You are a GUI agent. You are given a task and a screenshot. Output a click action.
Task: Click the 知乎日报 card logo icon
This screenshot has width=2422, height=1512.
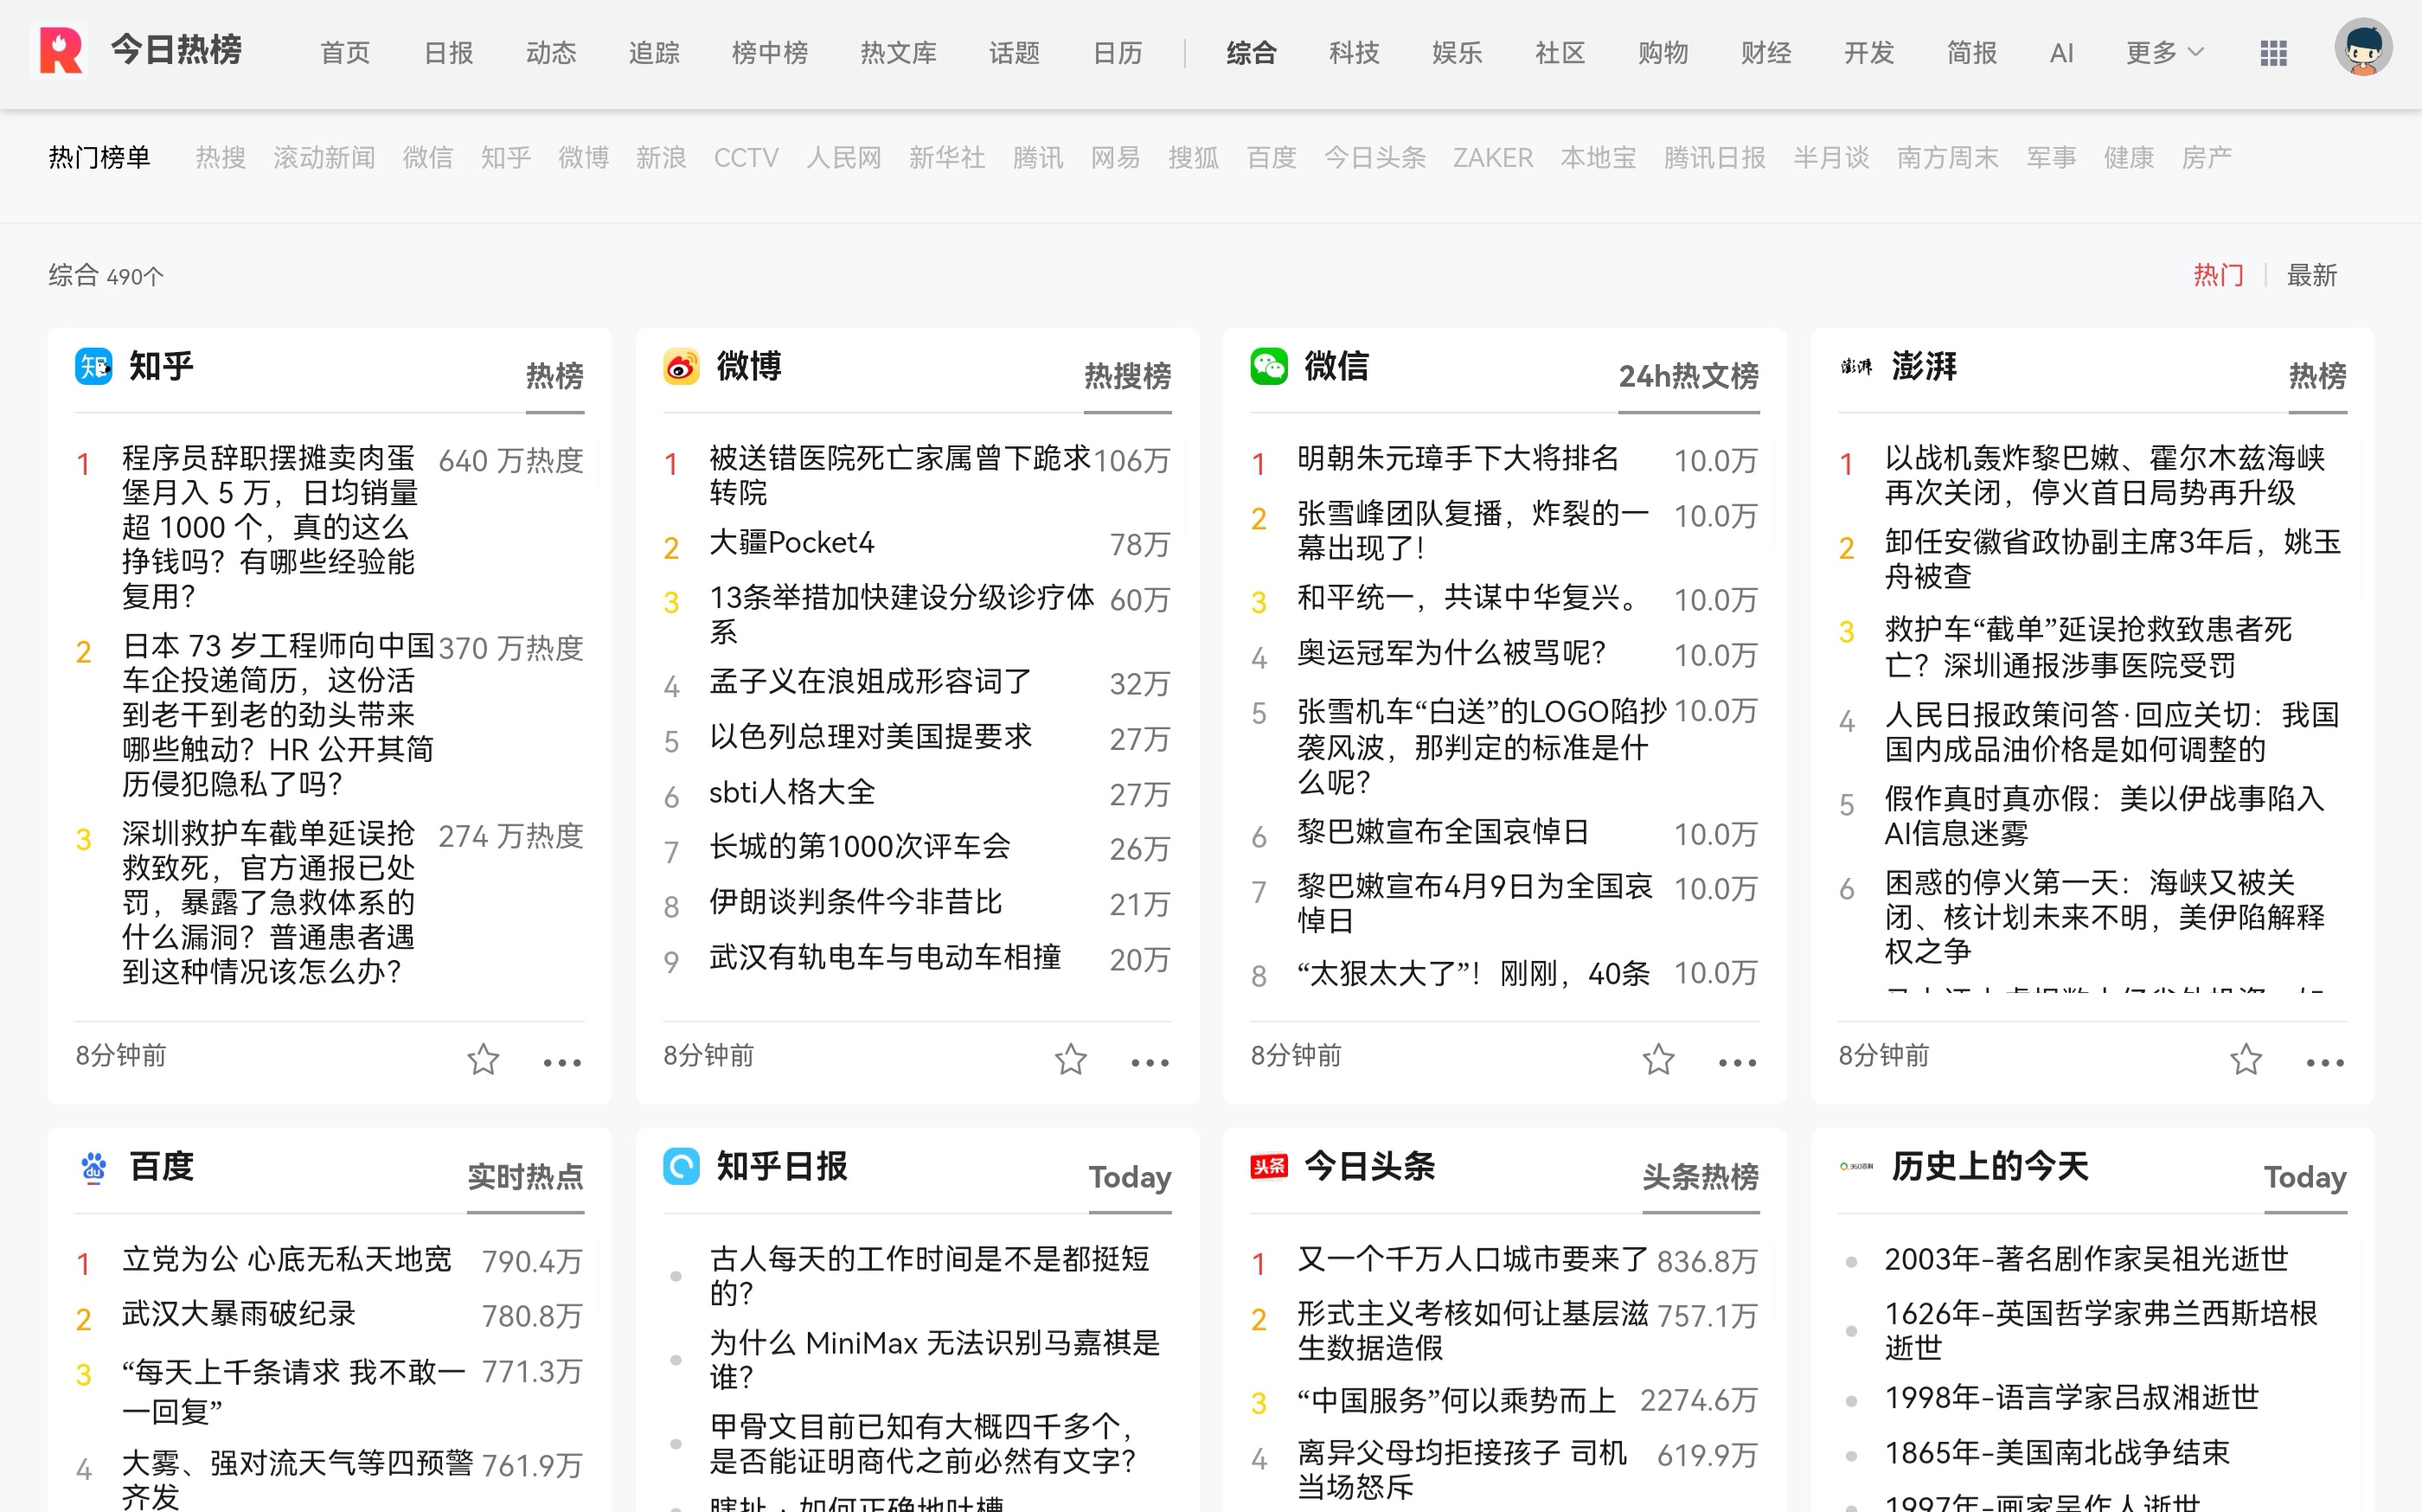681,1166
